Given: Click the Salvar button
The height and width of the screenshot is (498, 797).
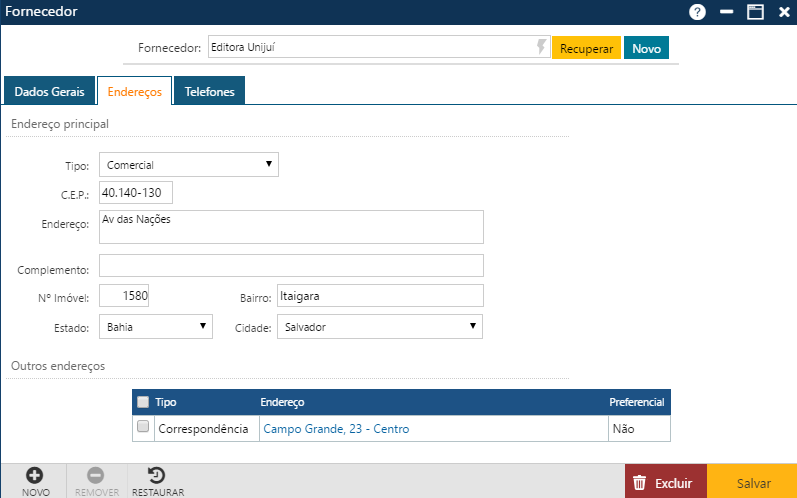Looking at the screenshot, I should 753,483.
